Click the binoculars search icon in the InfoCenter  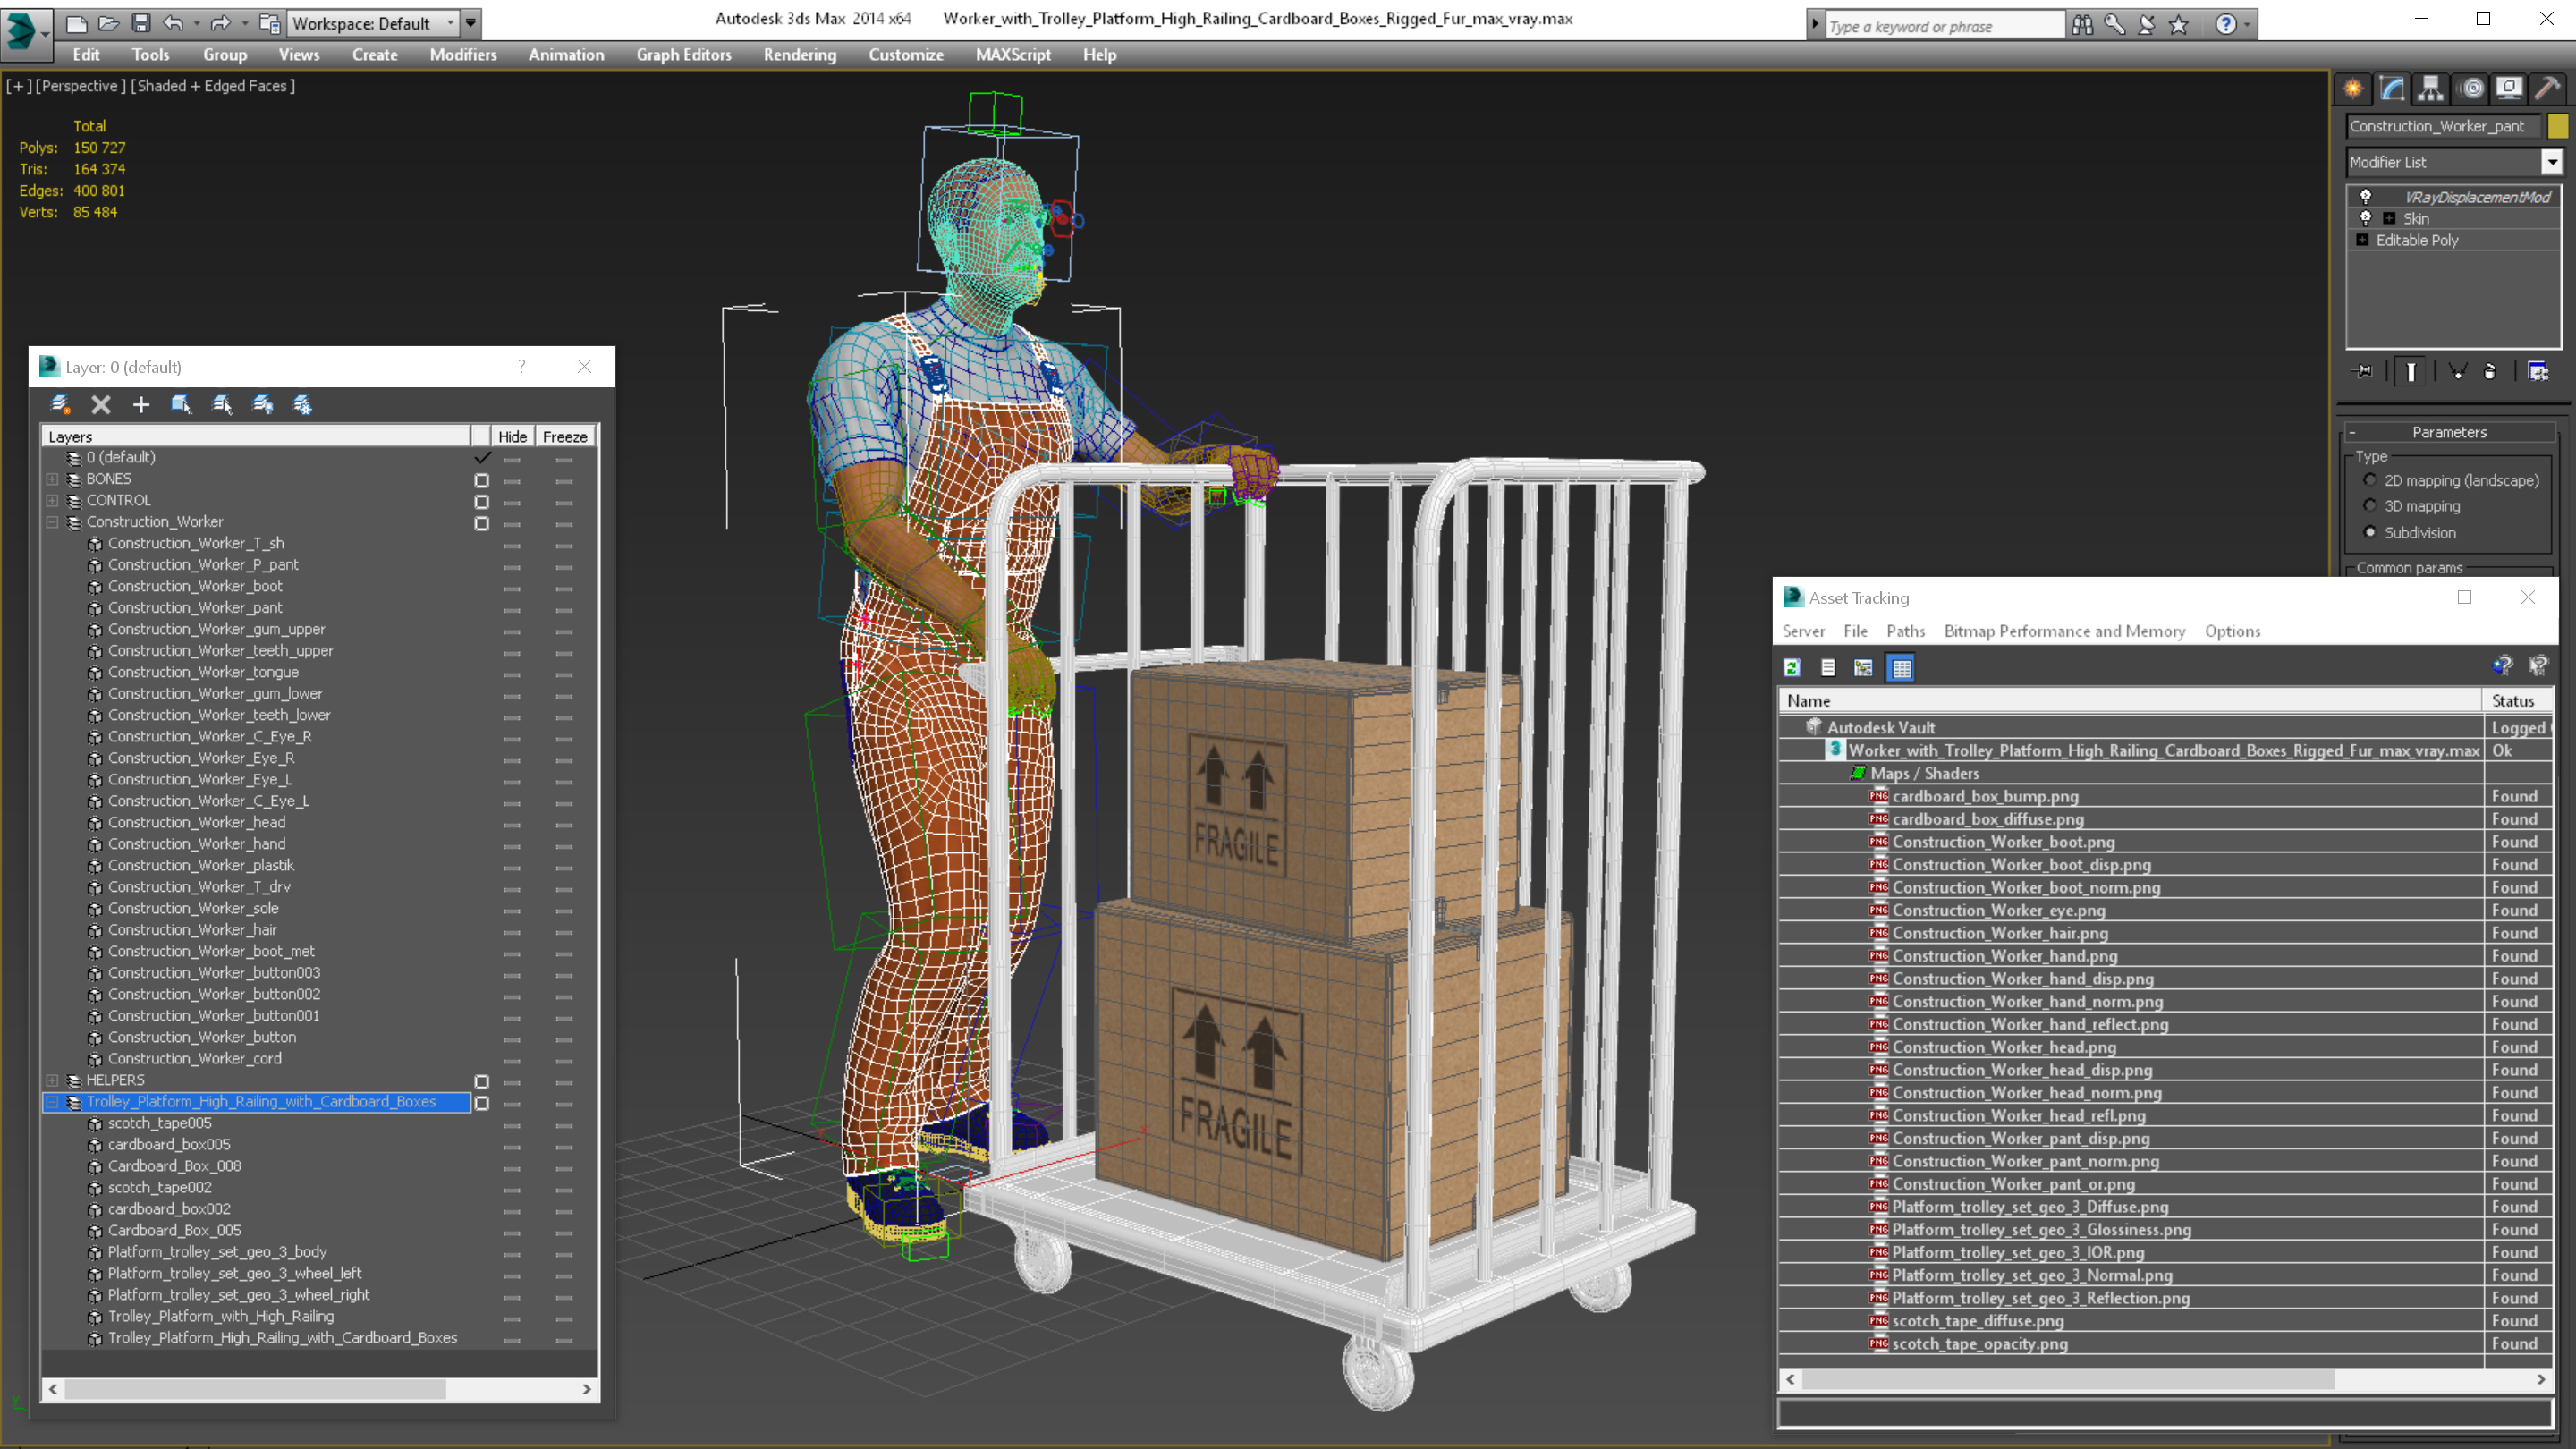coord(2082,24)
